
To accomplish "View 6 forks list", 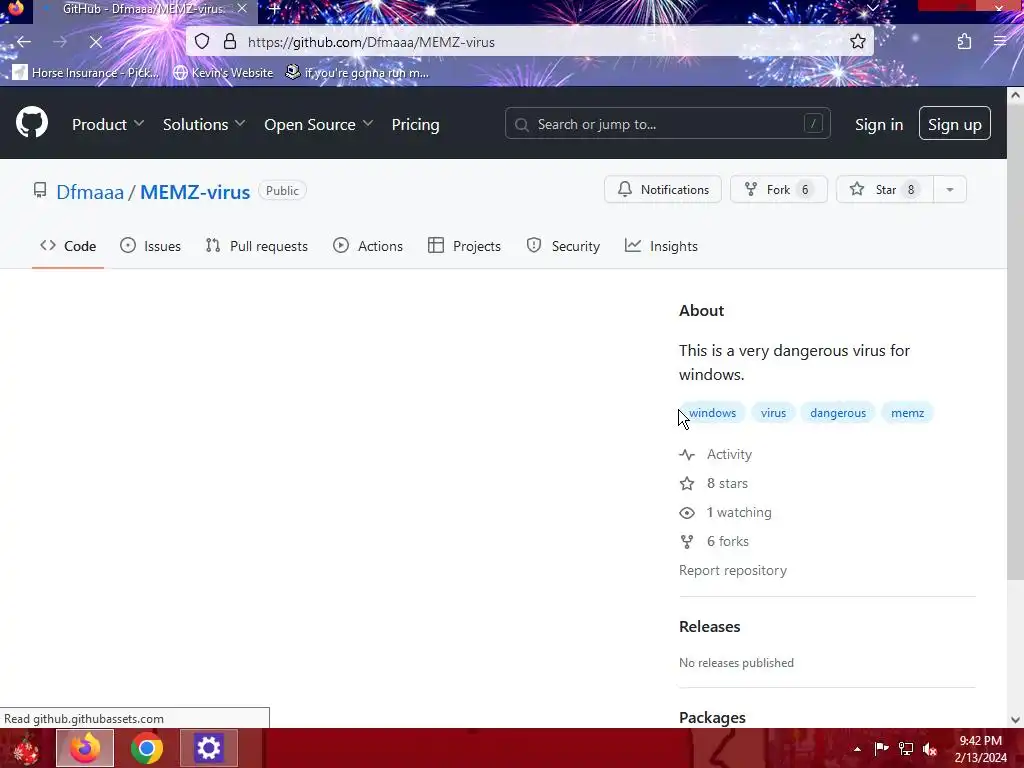I will (x=714, y=541).
